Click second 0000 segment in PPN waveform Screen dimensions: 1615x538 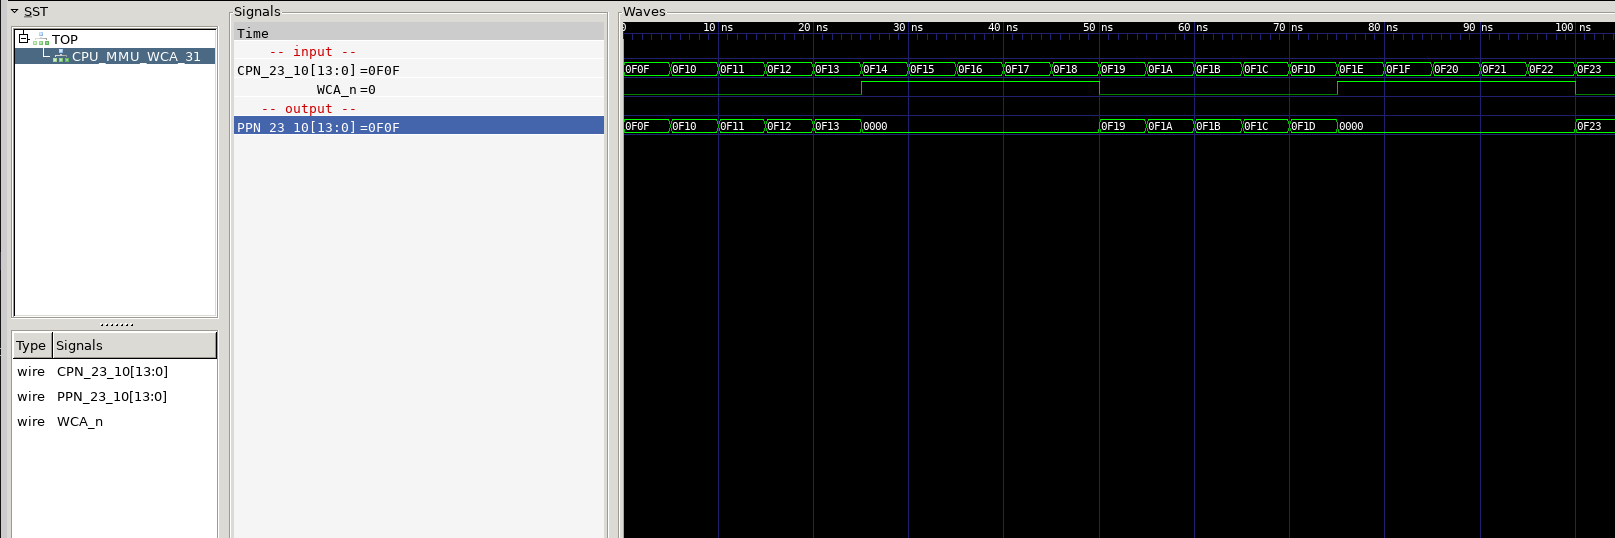(1456, 126)
